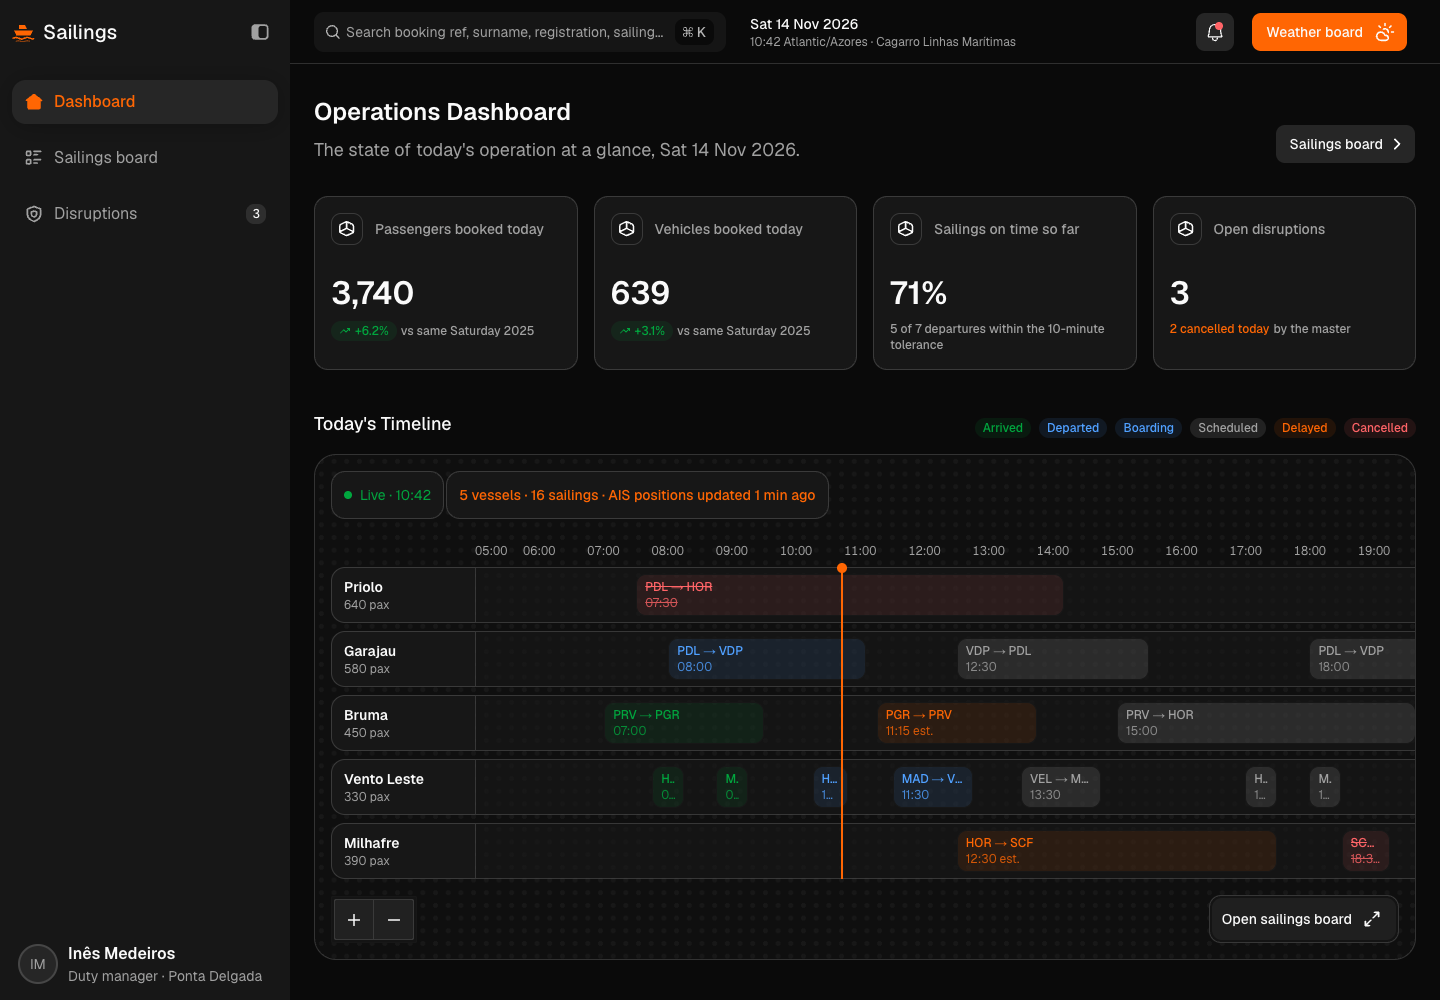Open Sailings board in sidebar
Screen dimensions: 1440x1000
pos(145,158)
